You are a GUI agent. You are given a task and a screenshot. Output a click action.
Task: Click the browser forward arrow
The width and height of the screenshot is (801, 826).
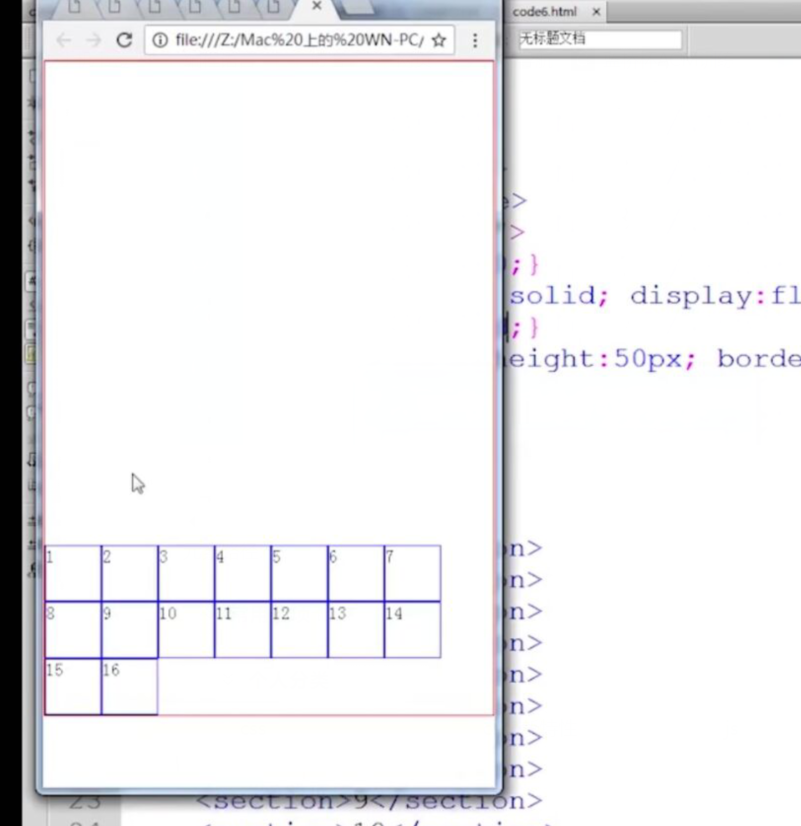click(x=94, y=40)
